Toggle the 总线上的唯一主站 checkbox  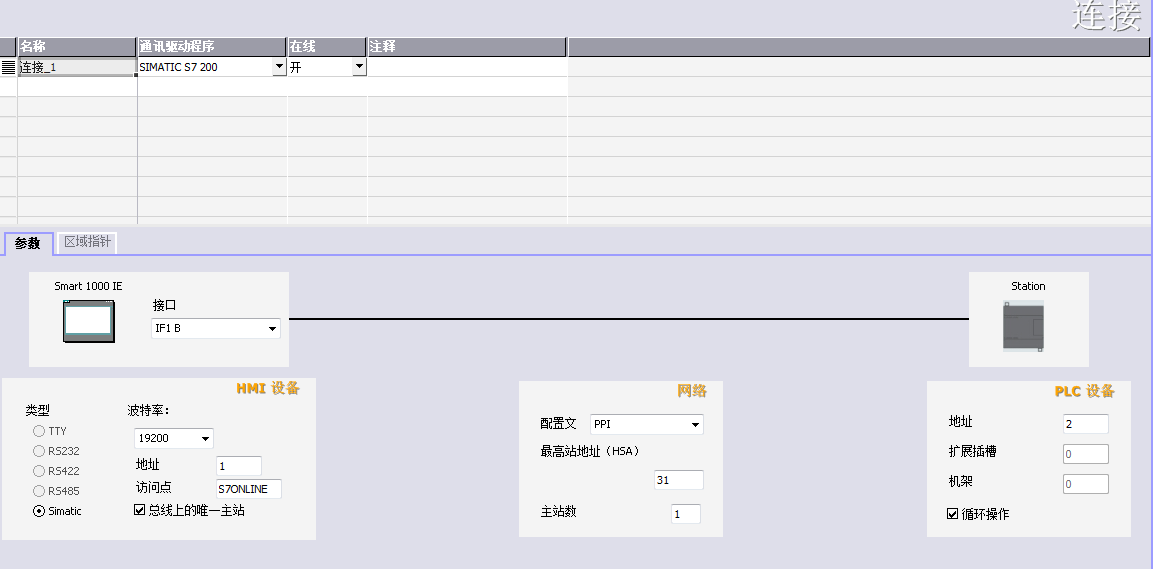(140, 509)
